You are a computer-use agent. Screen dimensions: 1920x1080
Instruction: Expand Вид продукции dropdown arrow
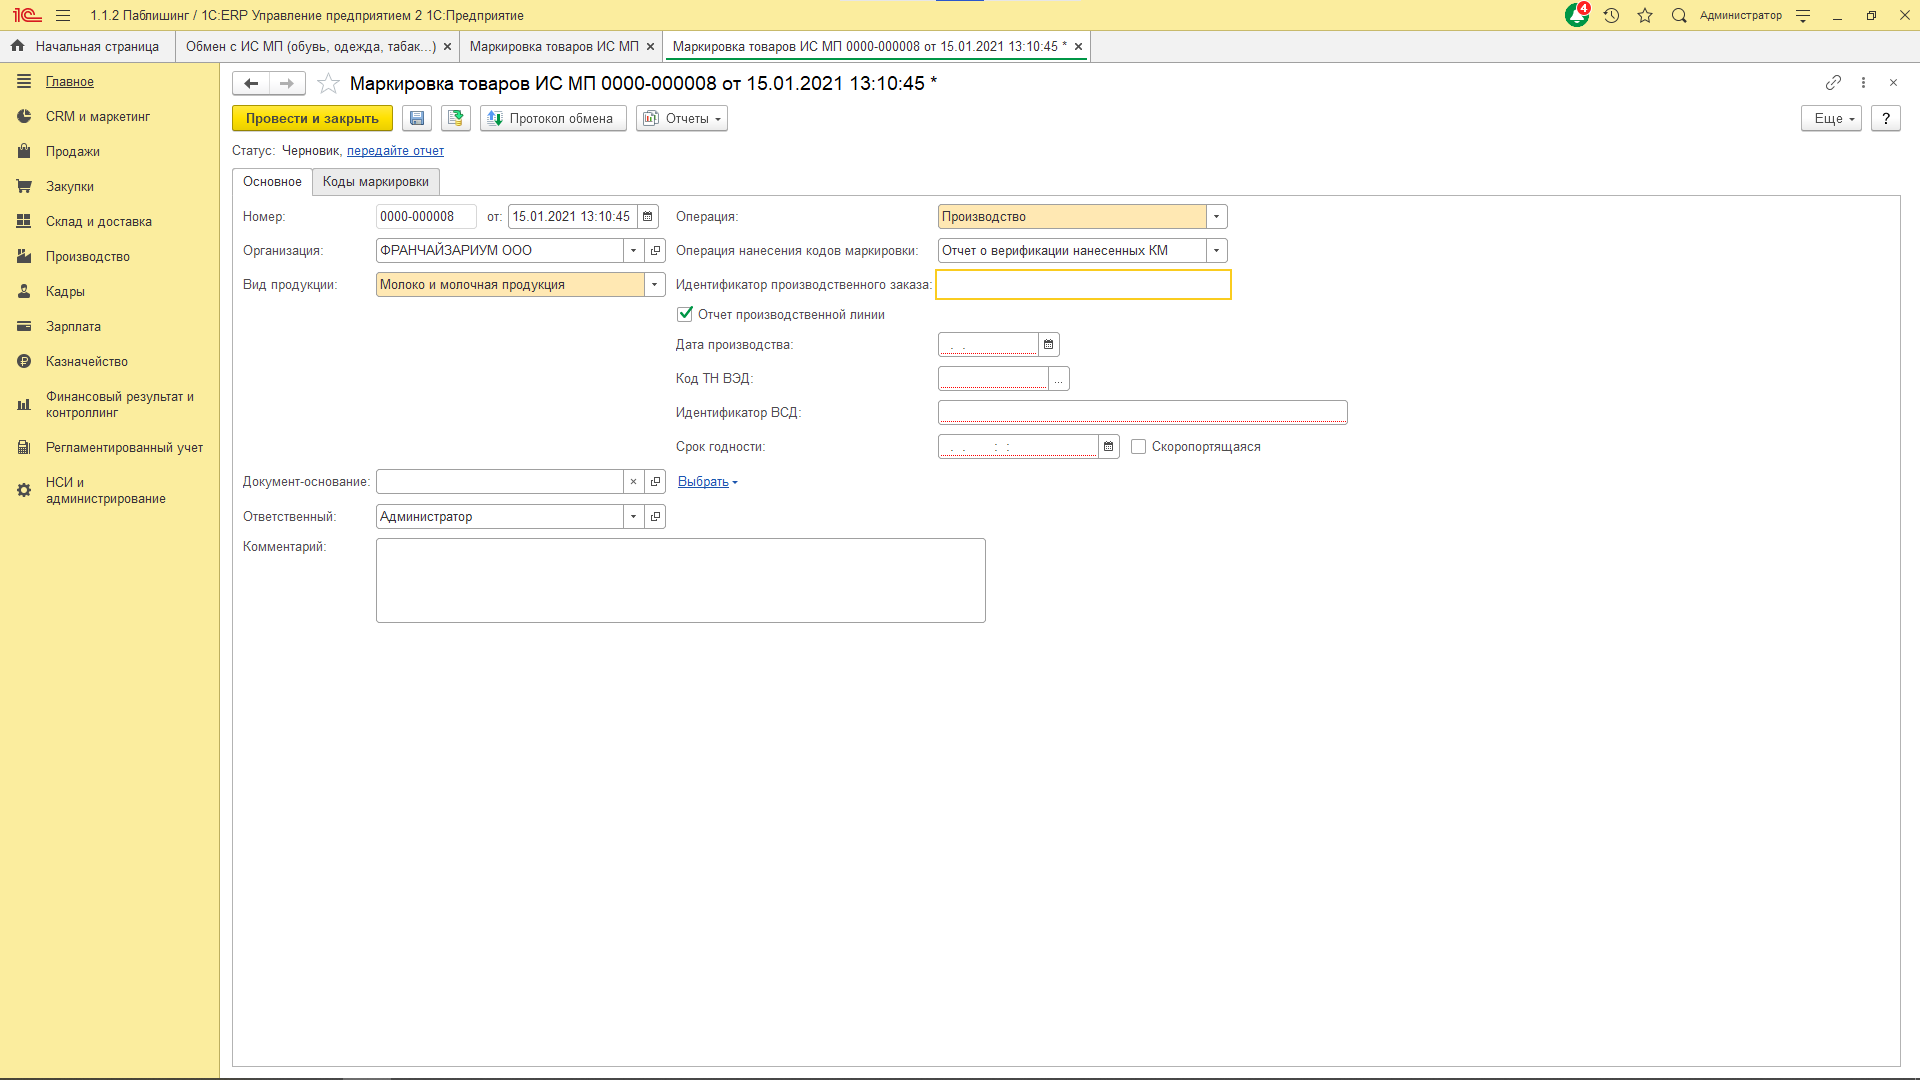[655, 285]
